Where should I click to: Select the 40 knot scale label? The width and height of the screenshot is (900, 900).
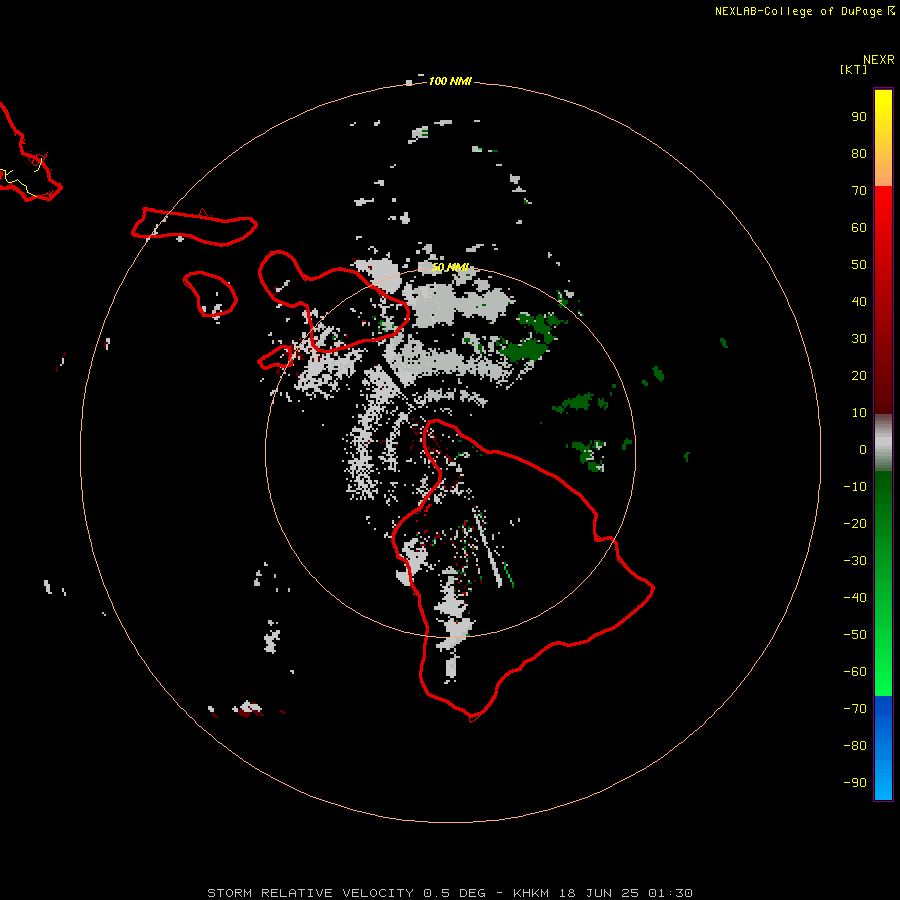click(859, 302)
